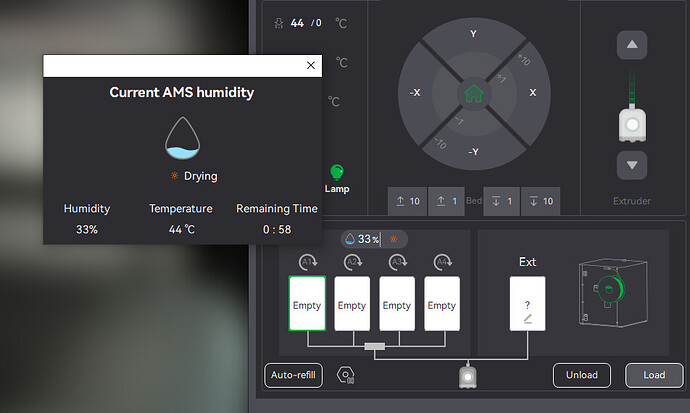
Task: Lower the bed by 1
Action: [502, 201]
